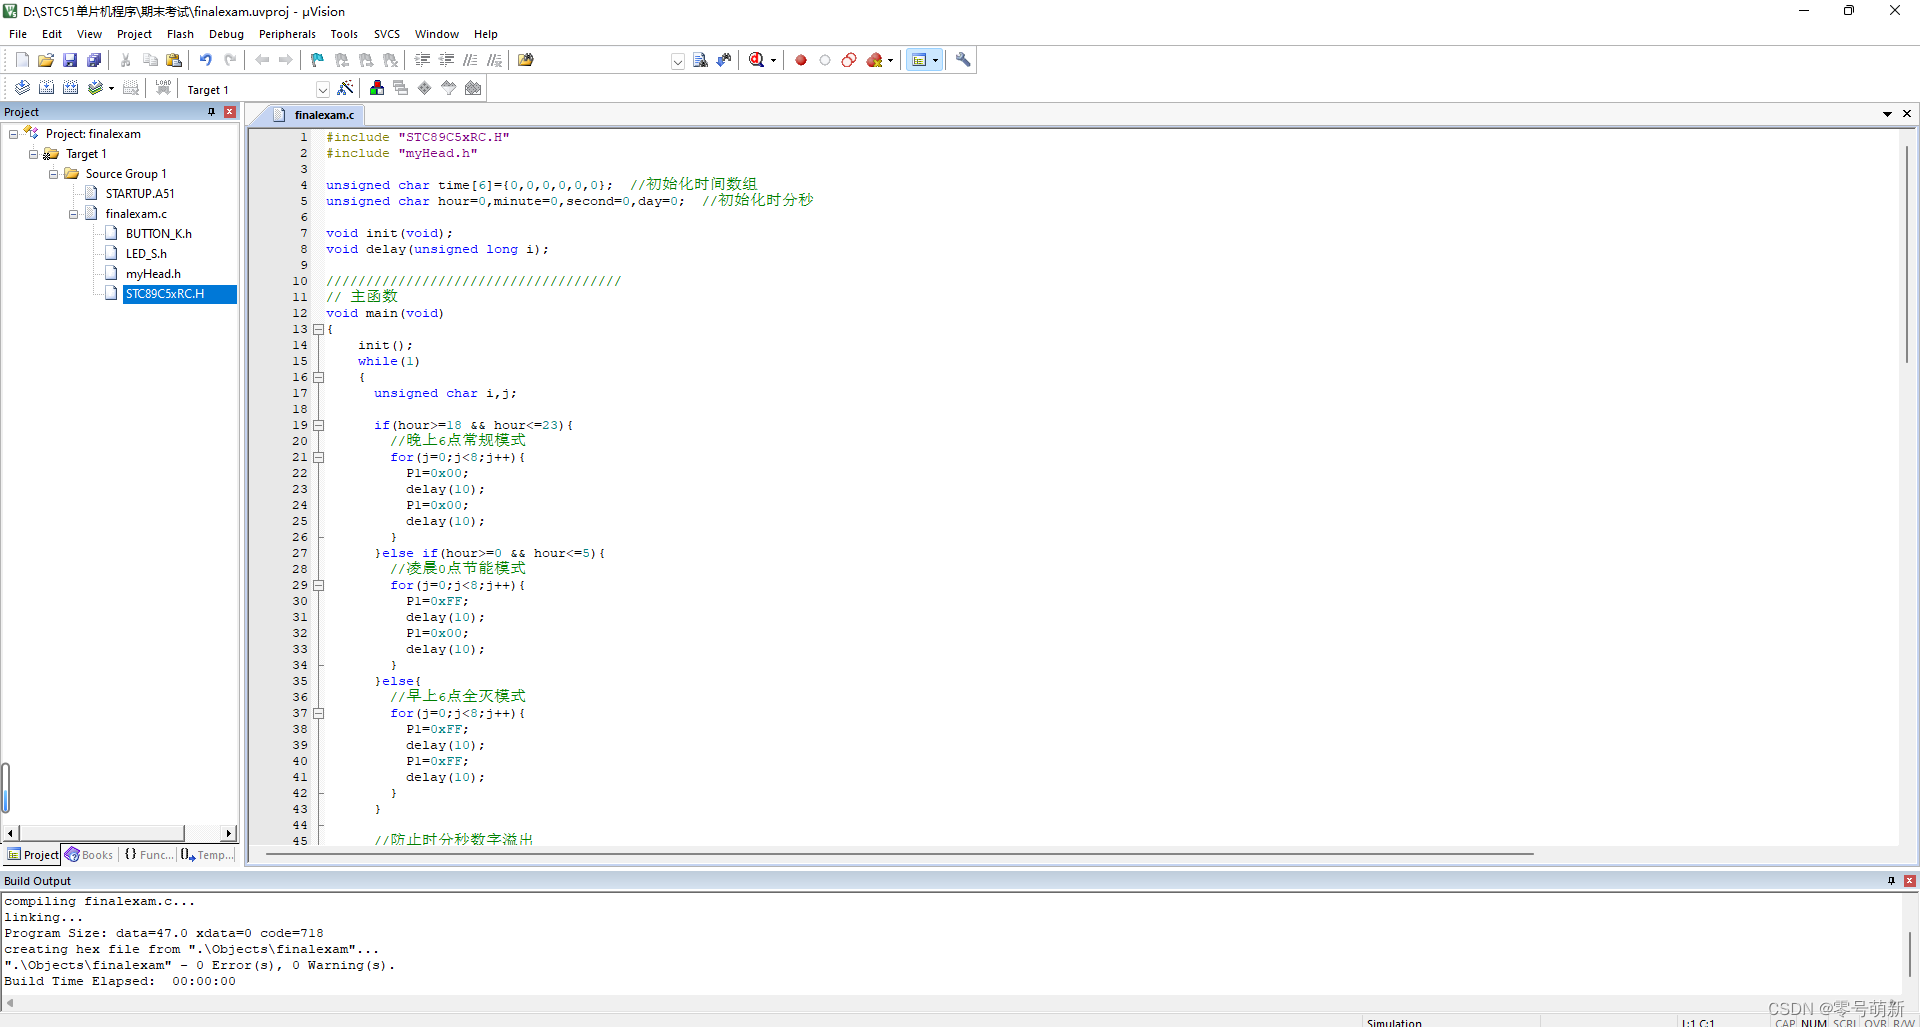
Task: Start the Debug session icon
Action: click(x=757, y=60)
